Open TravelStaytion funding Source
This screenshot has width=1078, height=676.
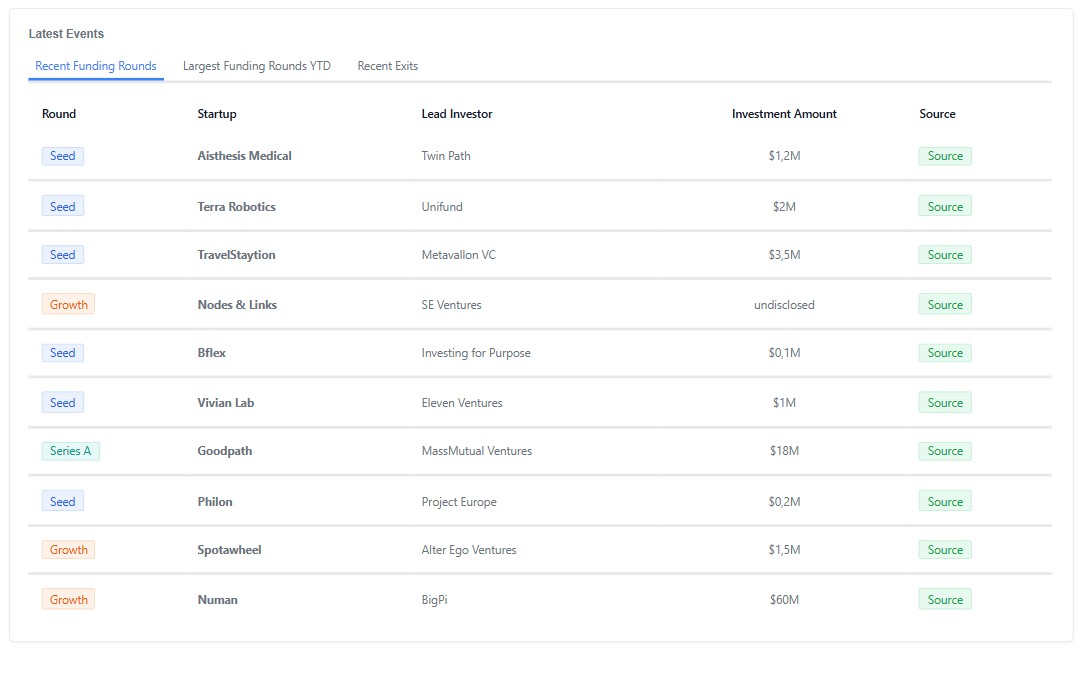(945, 255)
